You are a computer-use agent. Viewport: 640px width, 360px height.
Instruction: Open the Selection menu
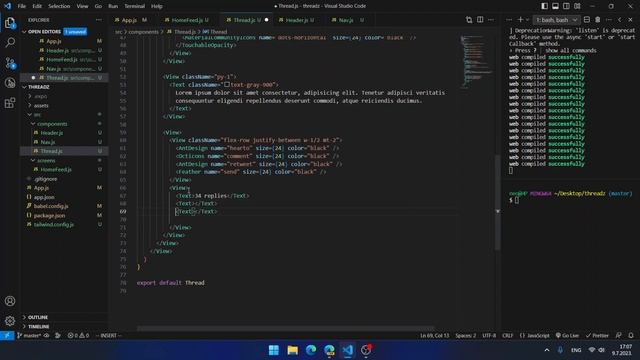click(x=59, y=6)
